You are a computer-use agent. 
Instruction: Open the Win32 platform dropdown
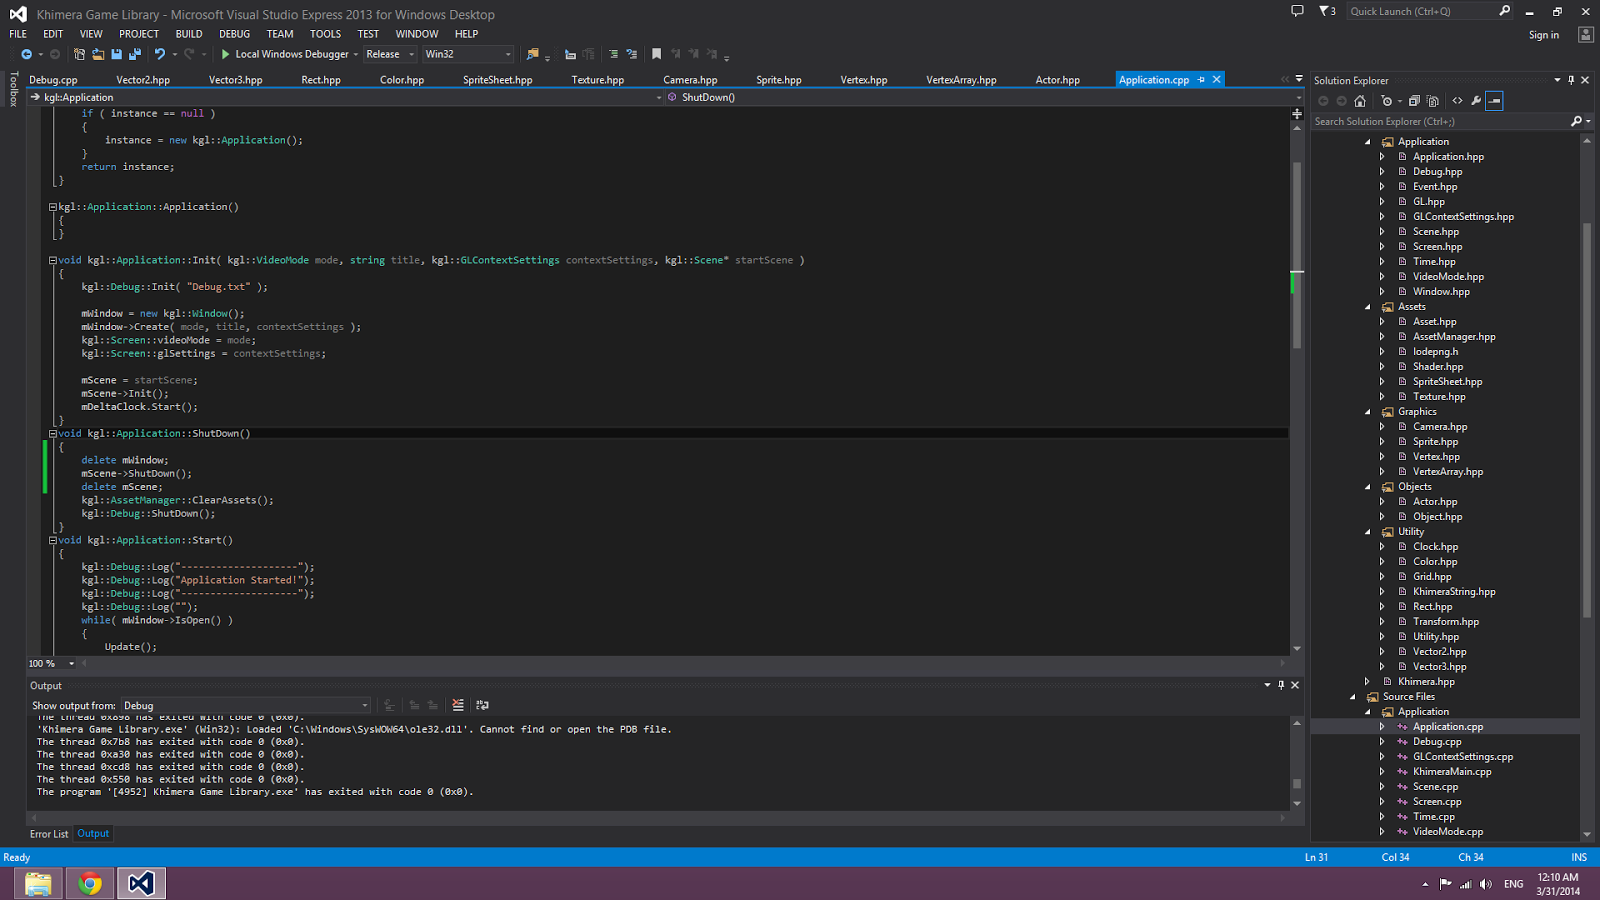(468, 54)
